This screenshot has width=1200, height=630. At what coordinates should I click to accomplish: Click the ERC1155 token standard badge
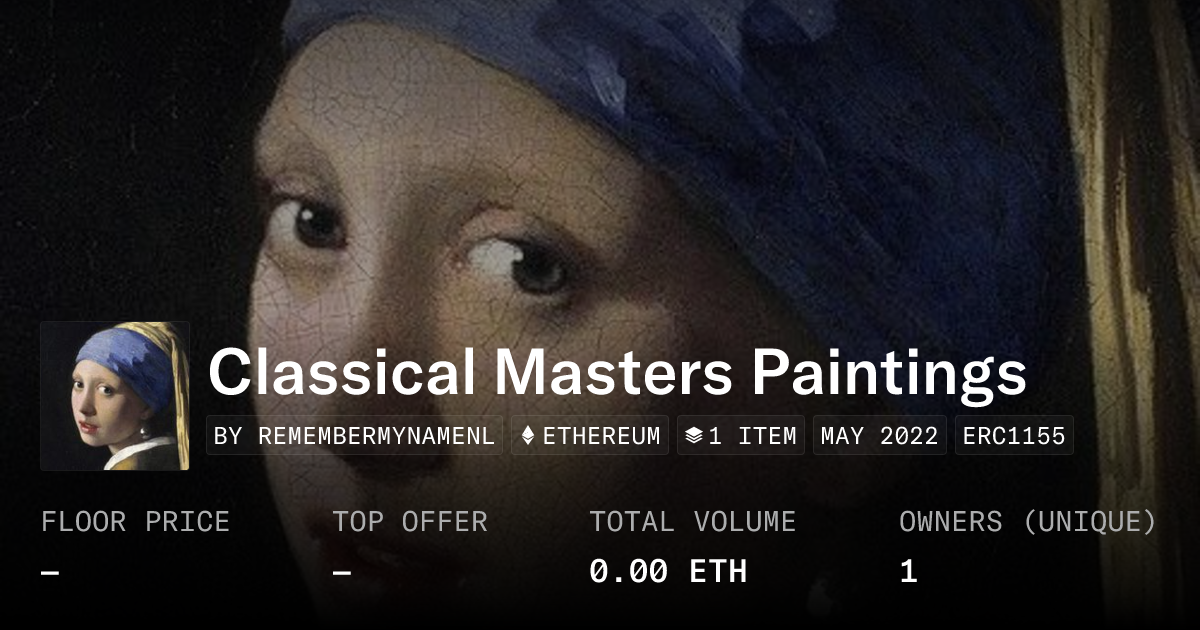tap(1014, 436)
